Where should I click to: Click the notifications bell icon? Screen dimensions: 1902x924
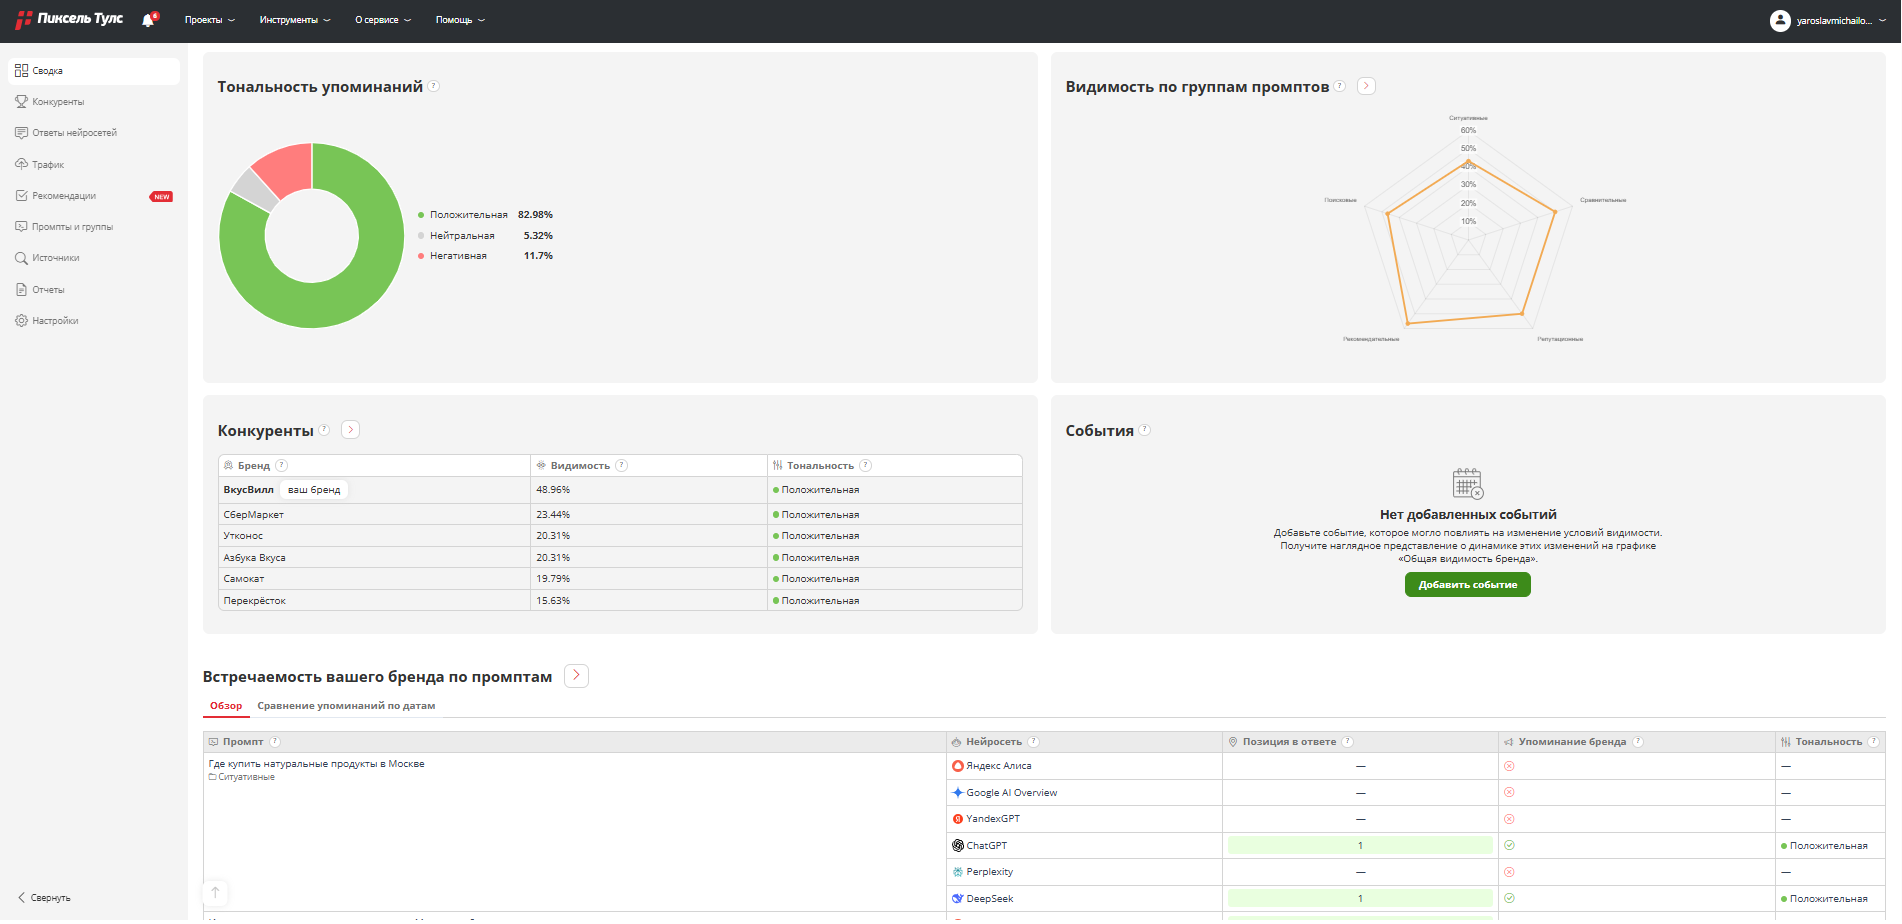pos(148,20)
